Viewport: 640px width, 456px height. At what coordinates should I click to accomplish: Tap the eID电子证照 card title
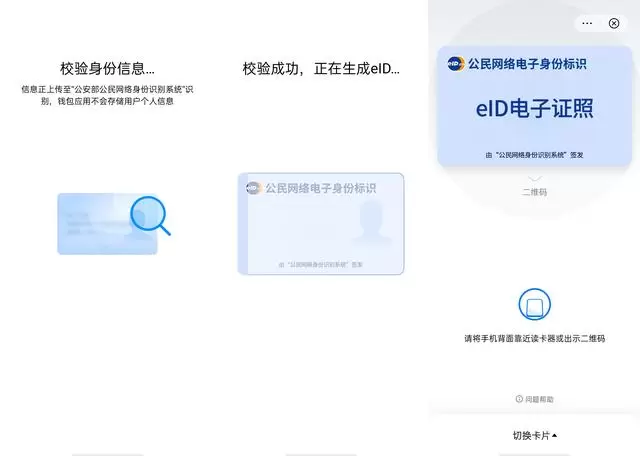pyautogui.click(x=534, y=108)
